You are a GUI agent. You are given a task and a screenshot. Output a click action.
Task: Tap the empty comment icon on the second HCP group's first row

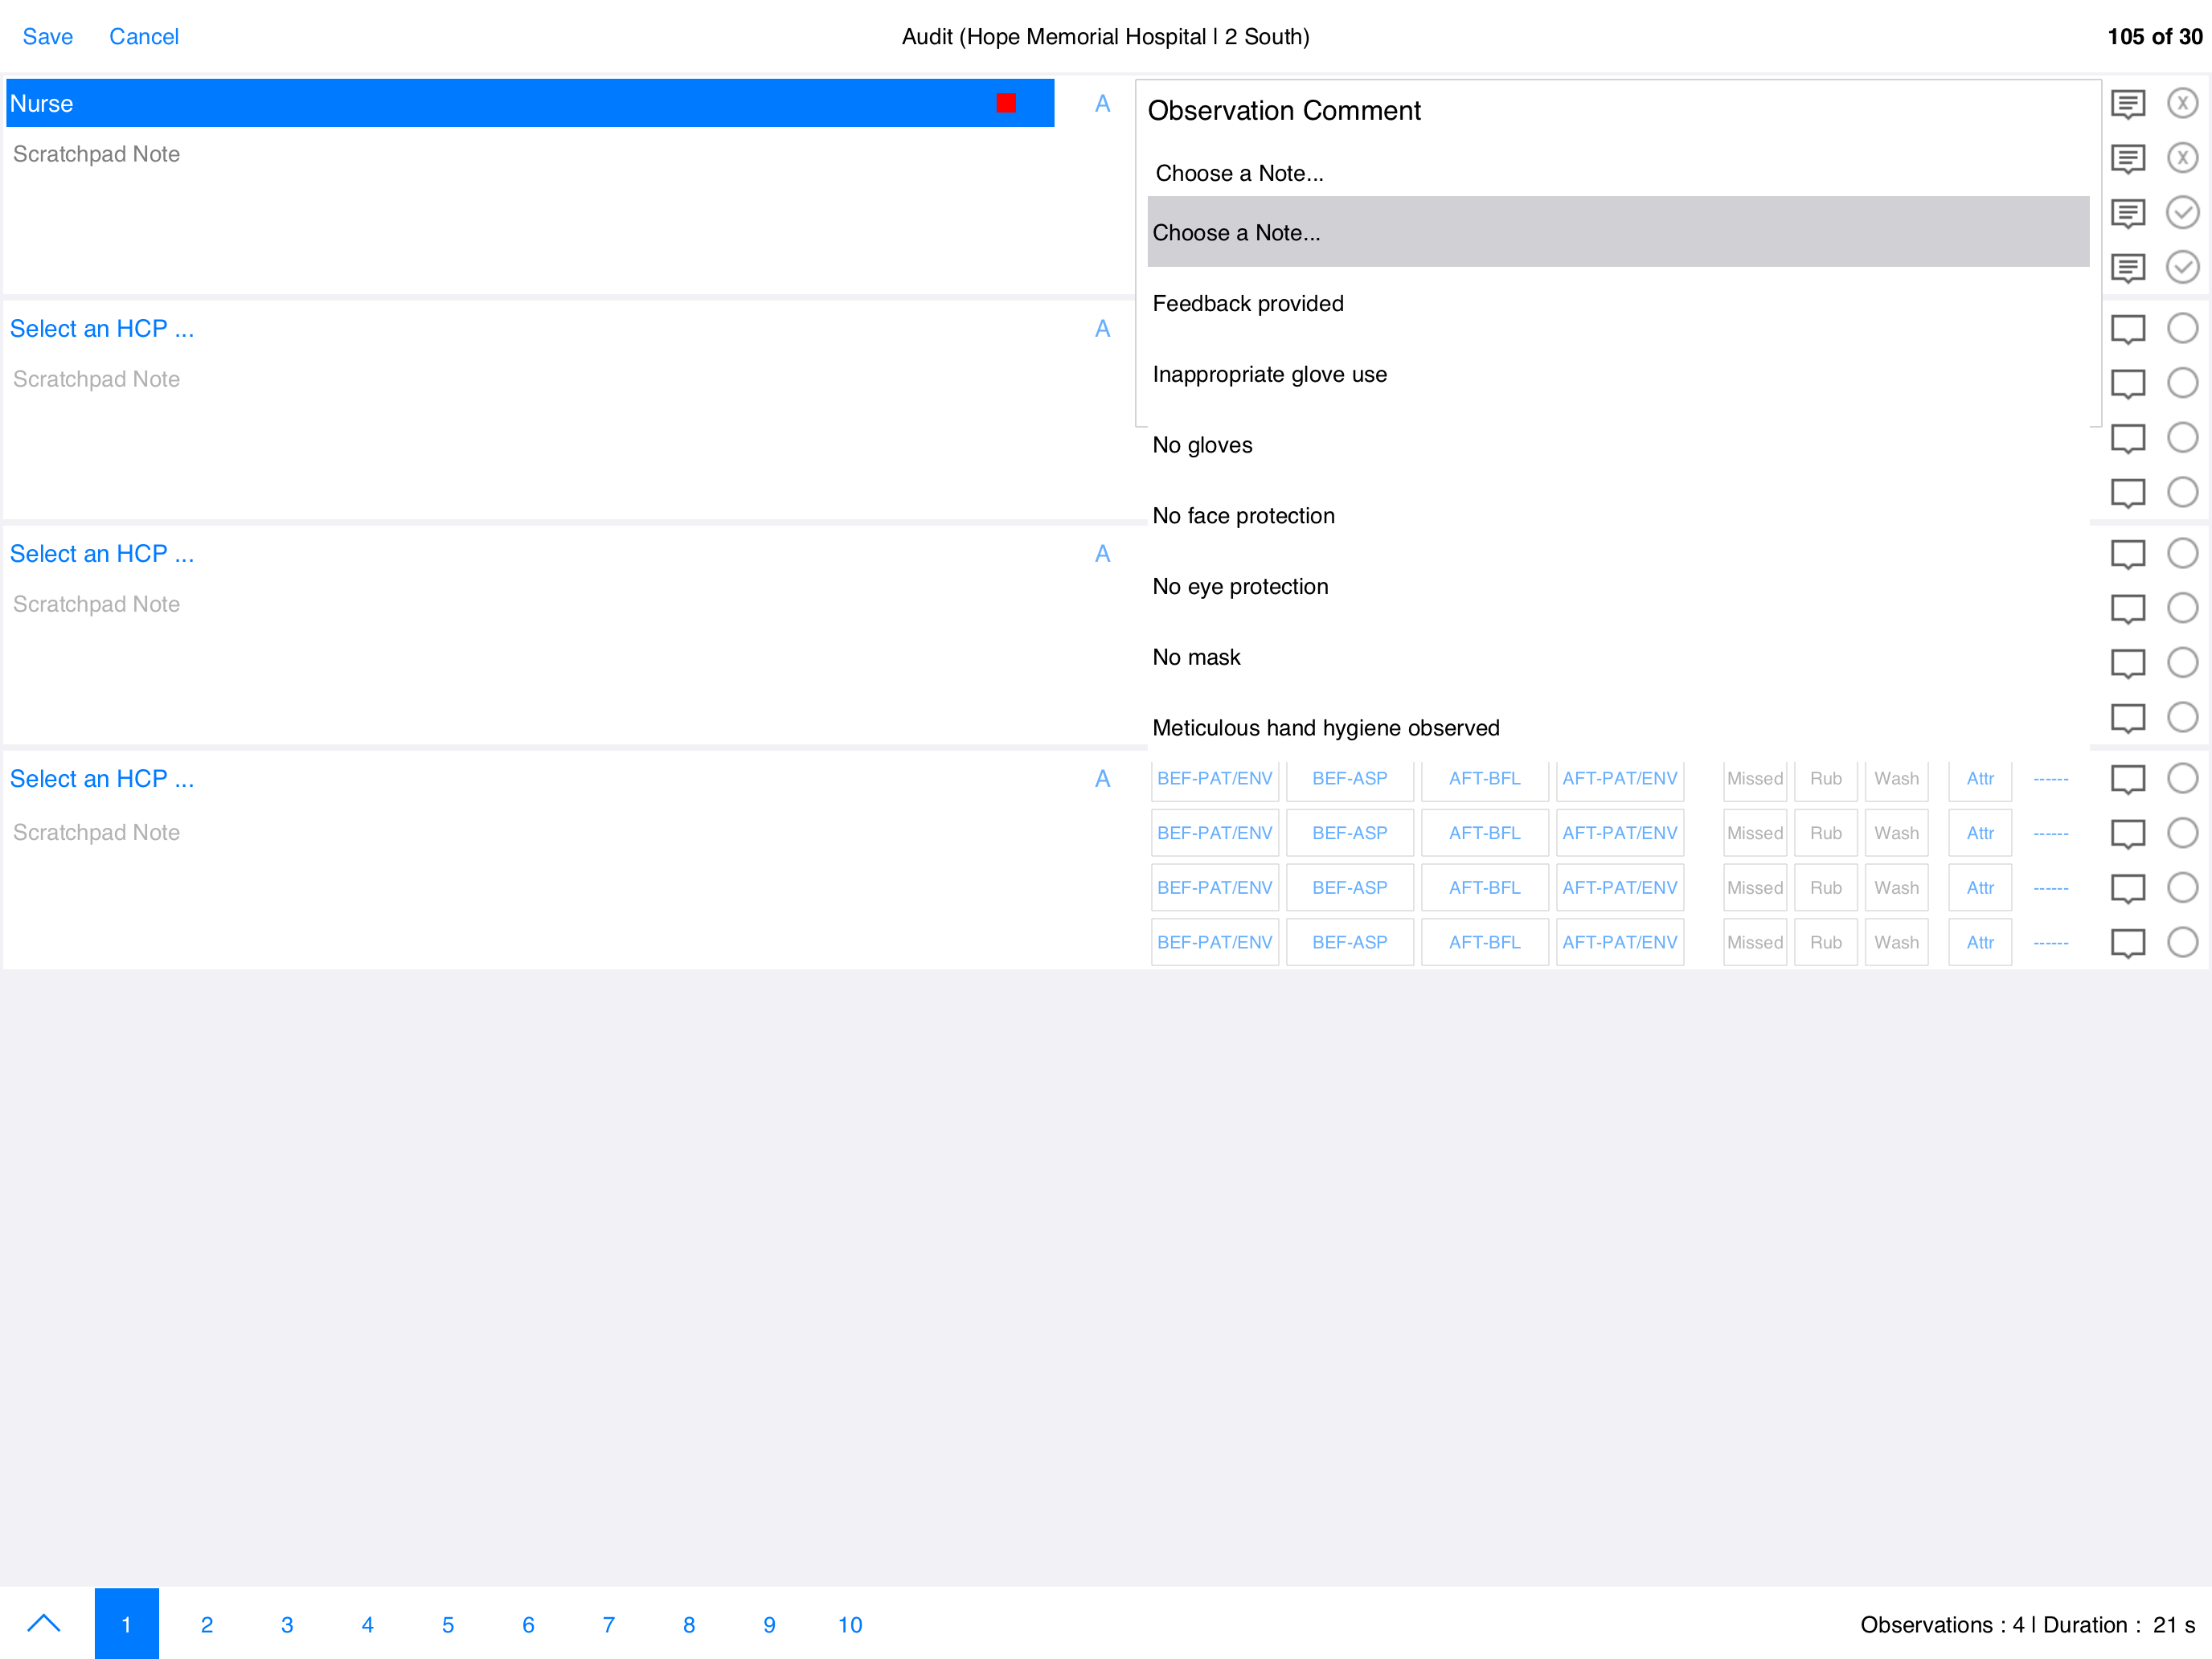pos(2127,329)
